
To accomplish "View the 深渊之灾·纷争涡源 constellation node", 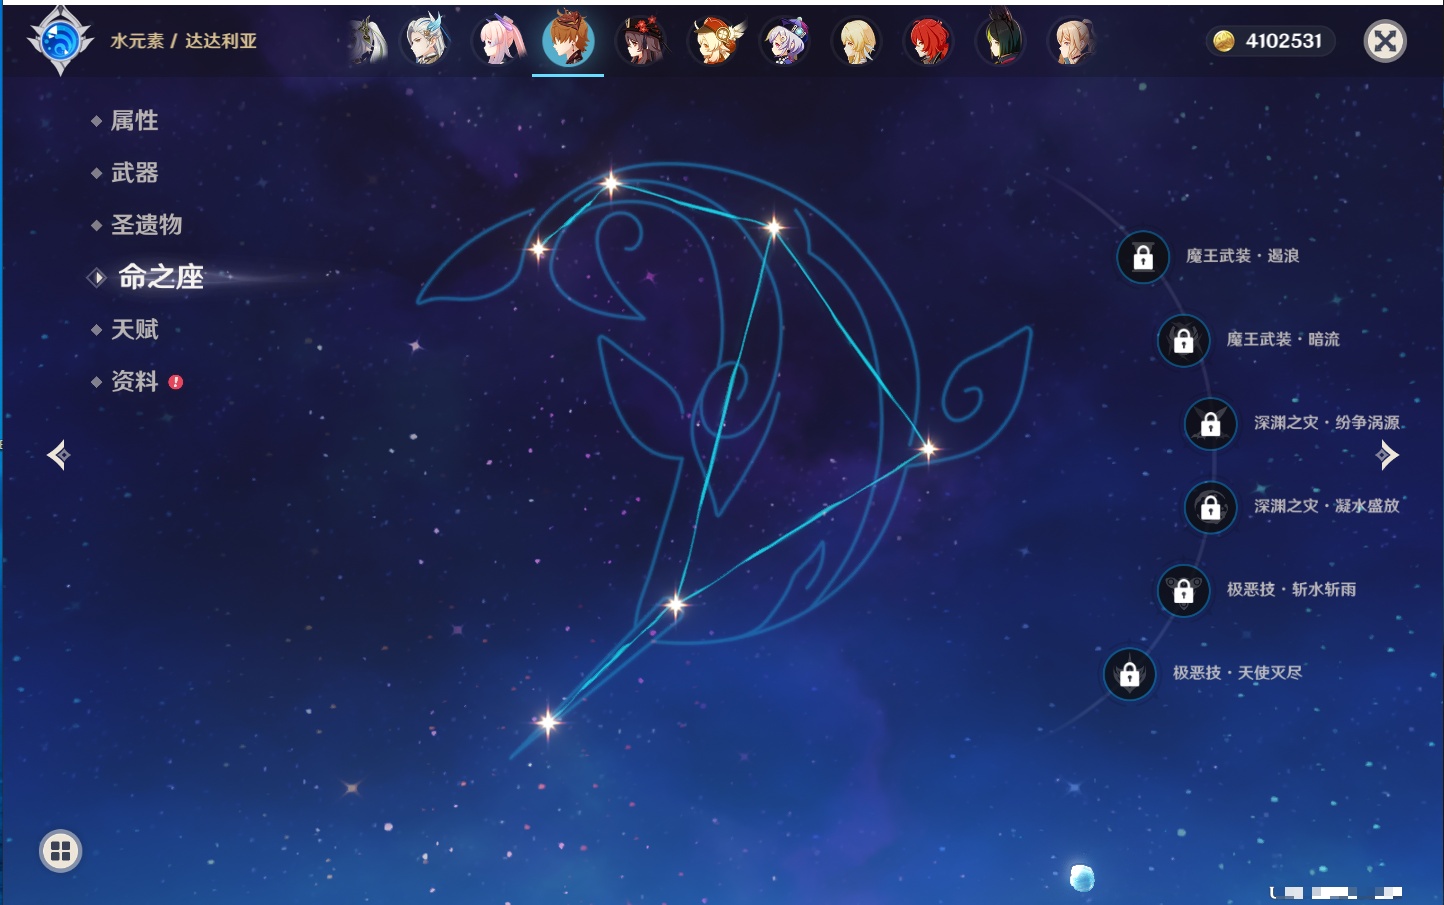I will [1210, 423].
